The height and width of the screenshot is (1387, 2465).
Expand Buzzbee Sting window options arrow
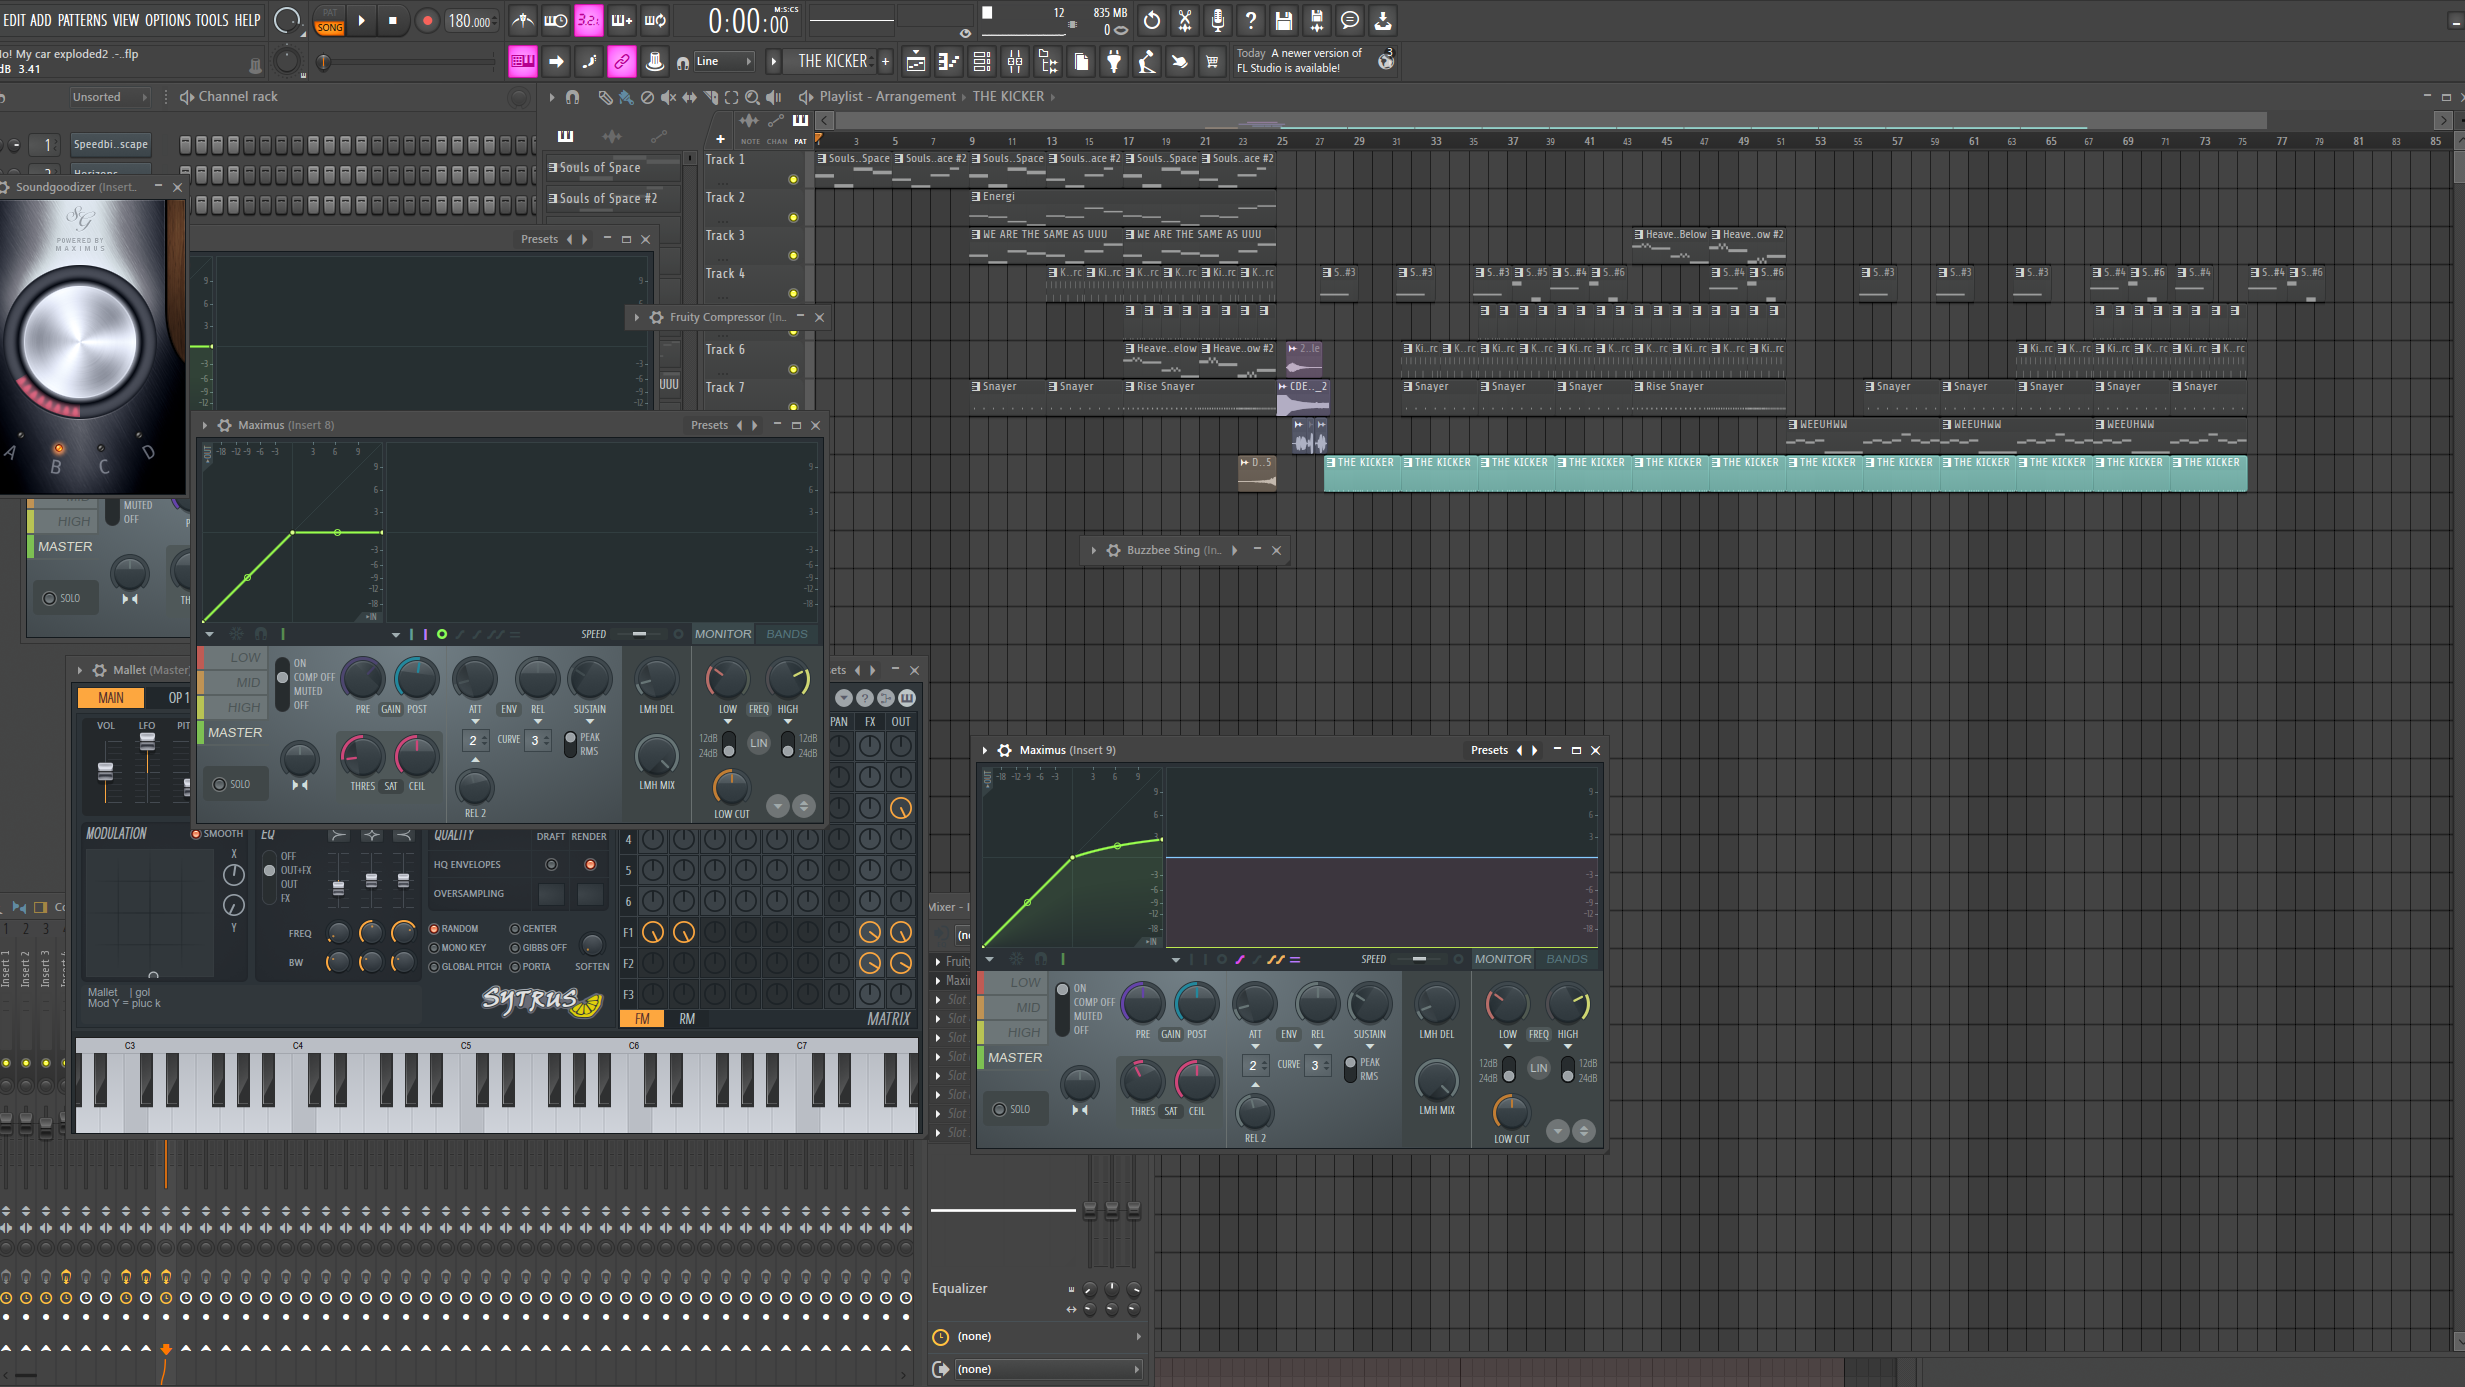pos(1094,550)
